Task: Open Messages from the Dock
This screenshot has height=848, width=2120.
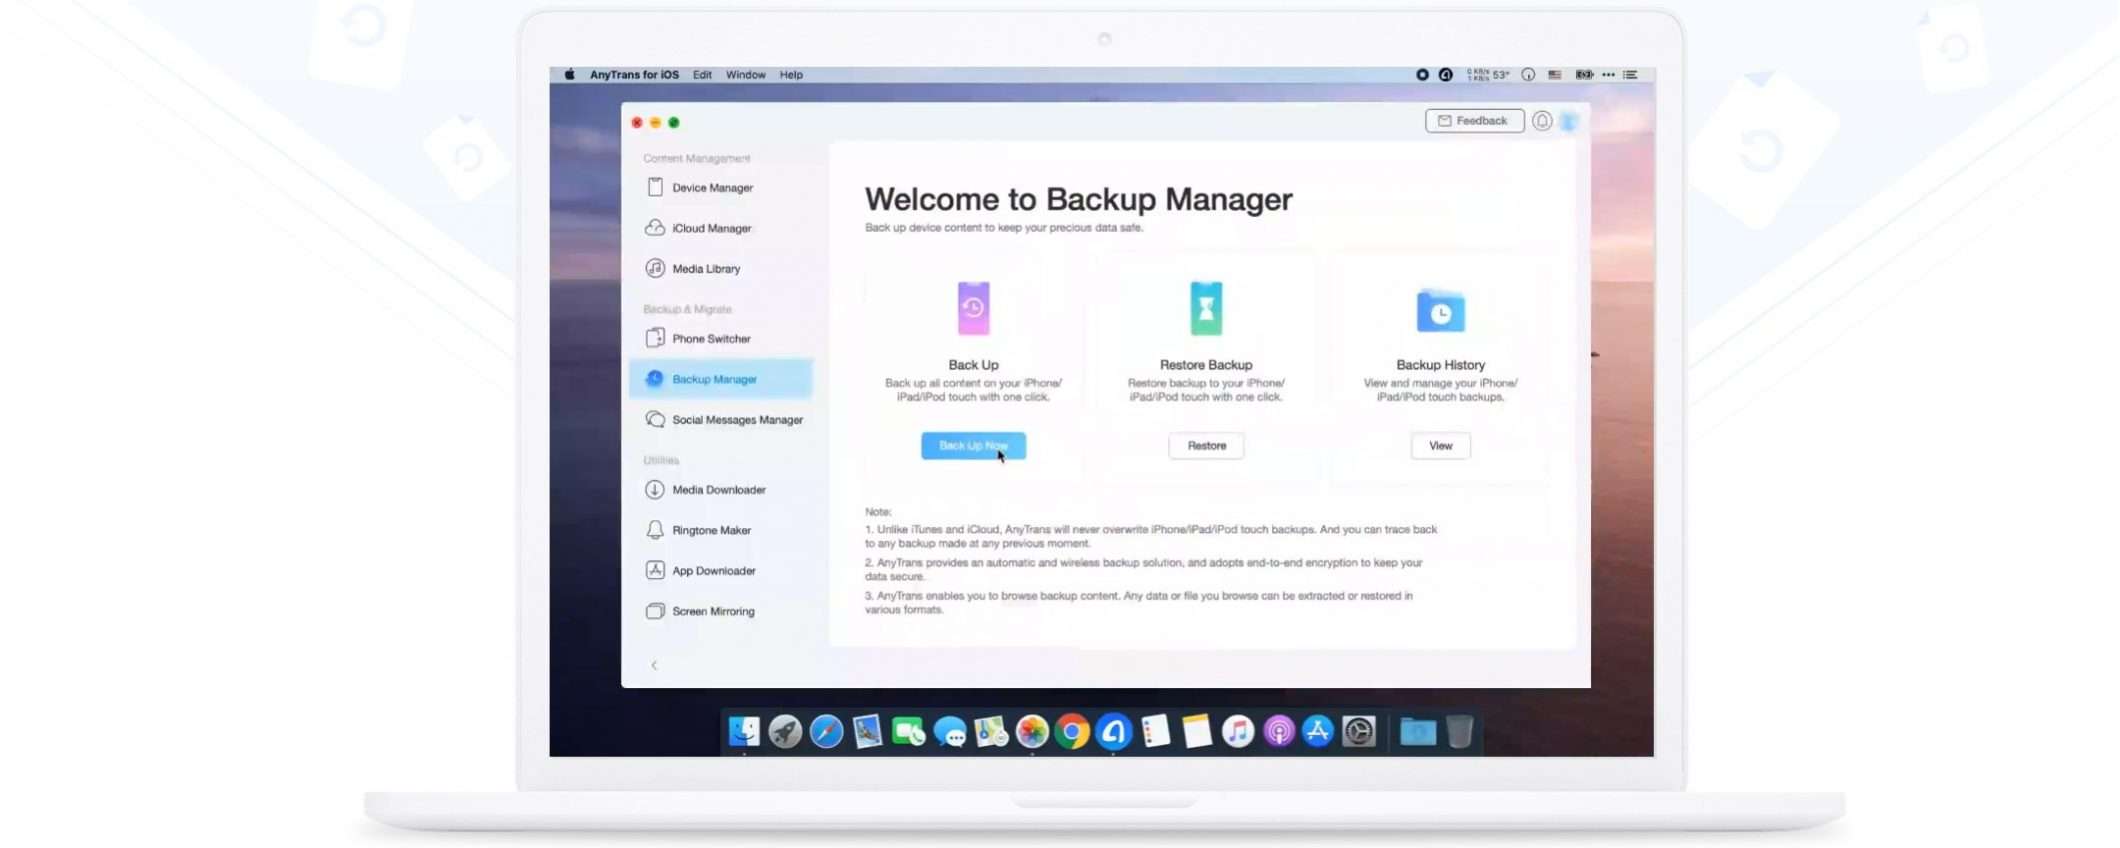Action: [x=949, y=732]
